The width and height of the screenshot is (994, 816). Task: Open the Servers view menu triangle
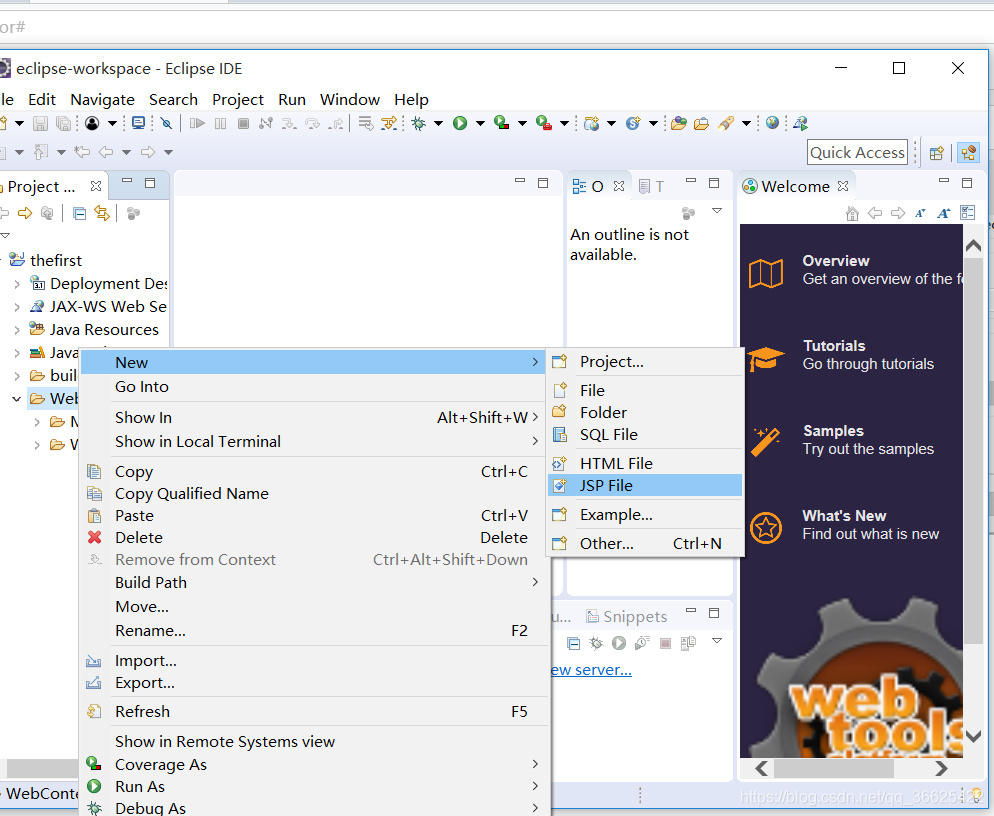pos(717,641)
